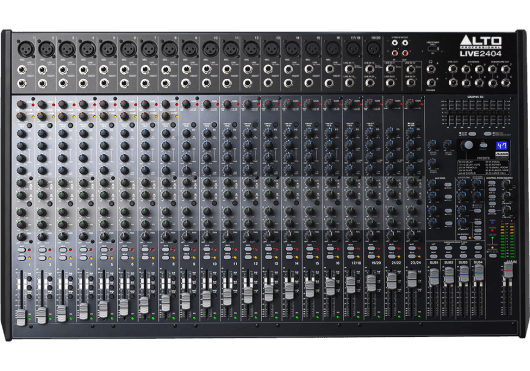The height and width of the screenshot is (371, 530).
Task: Click the channel 9 XLR mic input
Action: [190, 49]
